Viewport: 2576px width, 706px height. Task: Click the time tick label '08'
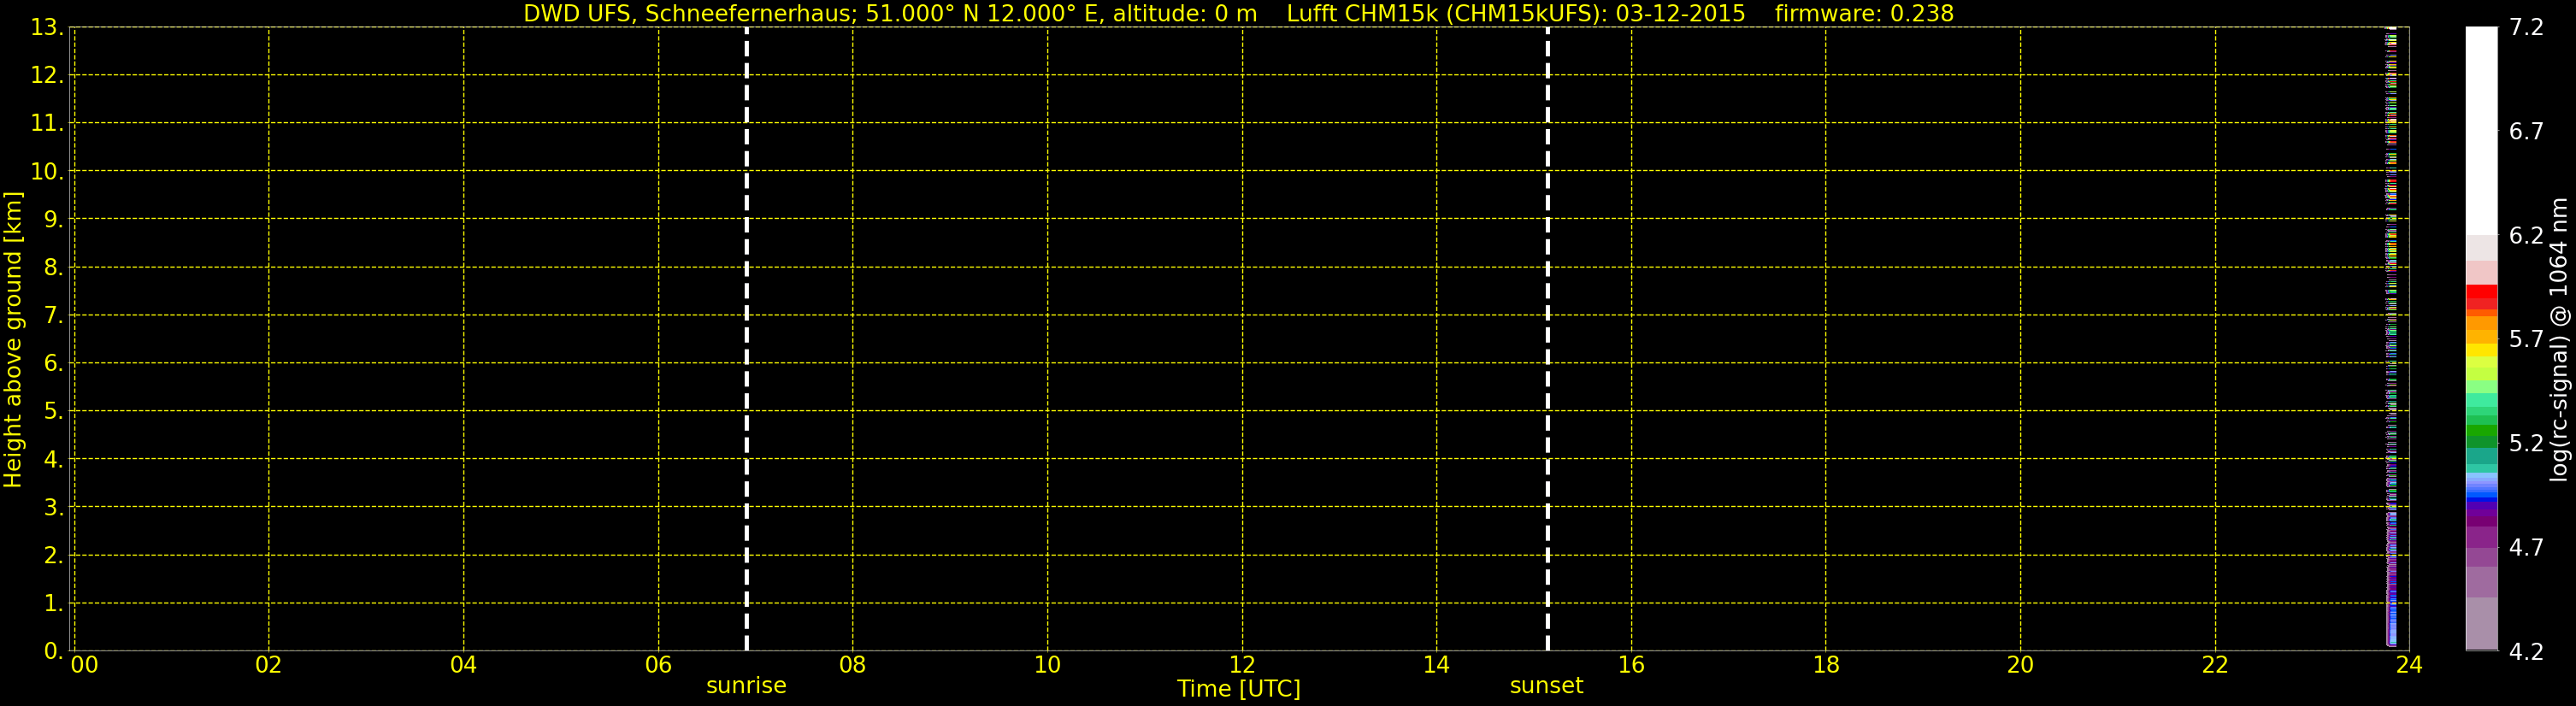[853, 665]
